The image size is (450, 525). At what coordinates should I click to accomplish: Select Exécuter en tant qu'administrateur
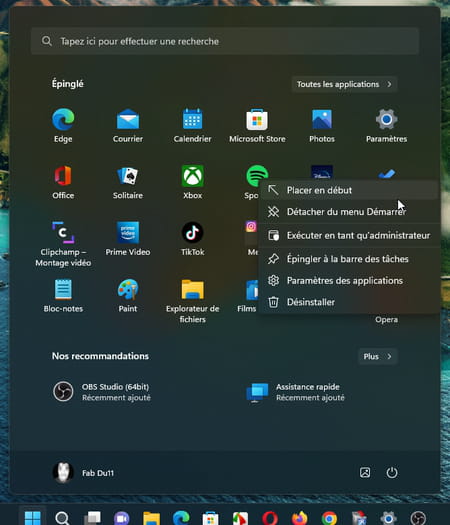[x=349, y=235]
